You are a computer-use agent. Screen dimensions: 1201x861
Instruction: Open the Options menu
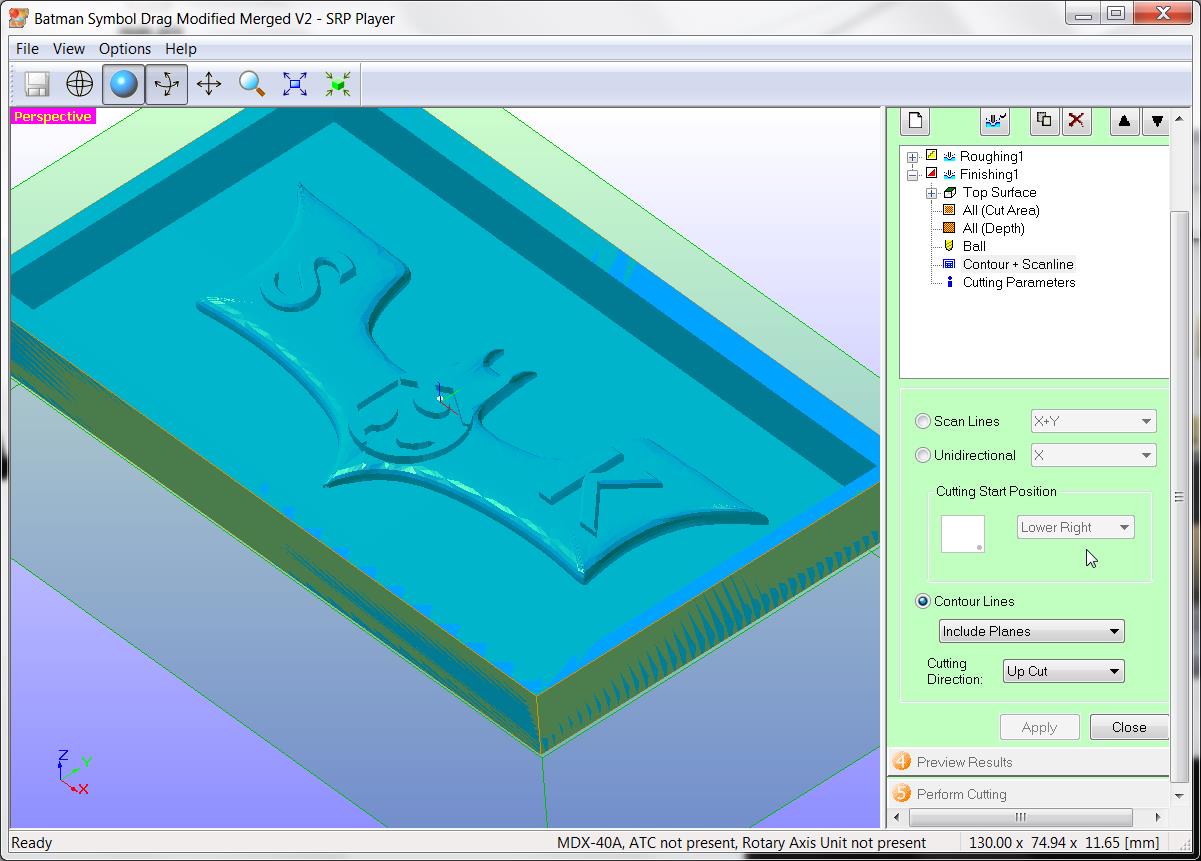(125, 48)
